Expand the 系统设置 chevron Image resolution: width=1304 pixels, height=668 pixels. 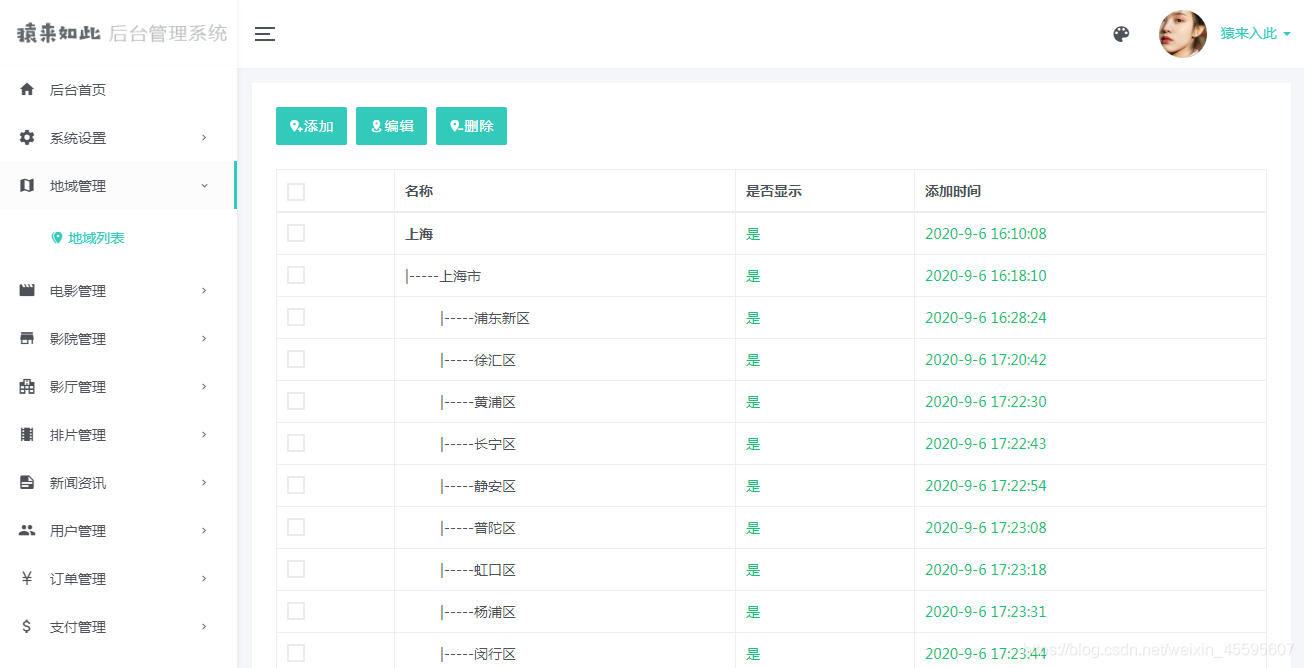[204, 137]
